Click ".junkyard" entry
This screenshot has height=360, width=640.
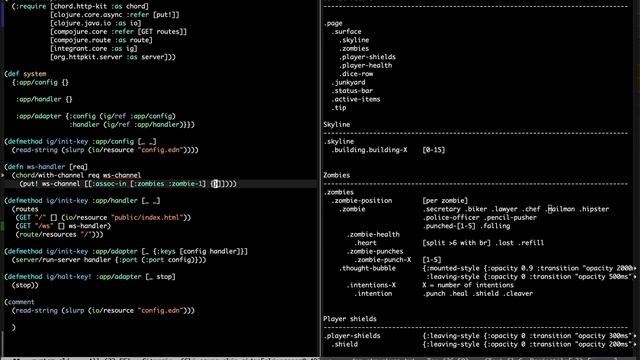click(348, 82)
